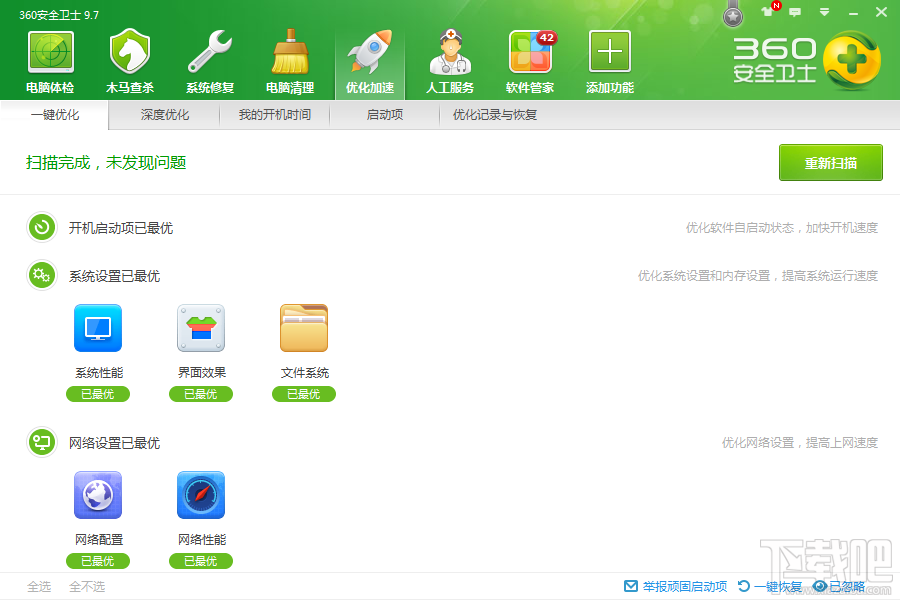Click 全不选 to deselect all
900x600 pixels.
click(87, 588)
